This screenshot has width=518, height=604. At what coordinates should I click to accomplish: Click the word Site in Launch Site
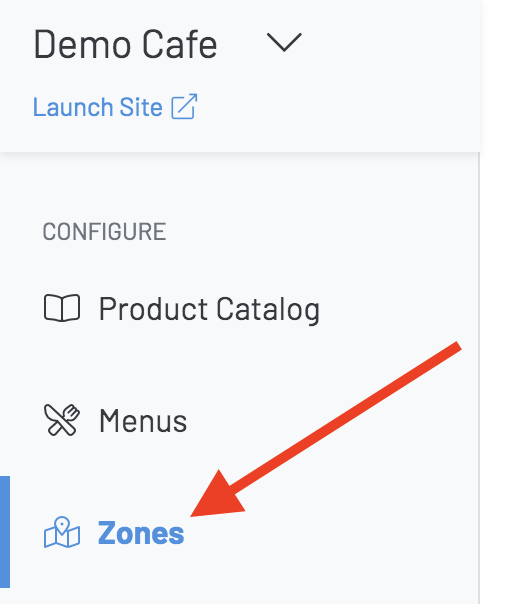coord(141,107)
